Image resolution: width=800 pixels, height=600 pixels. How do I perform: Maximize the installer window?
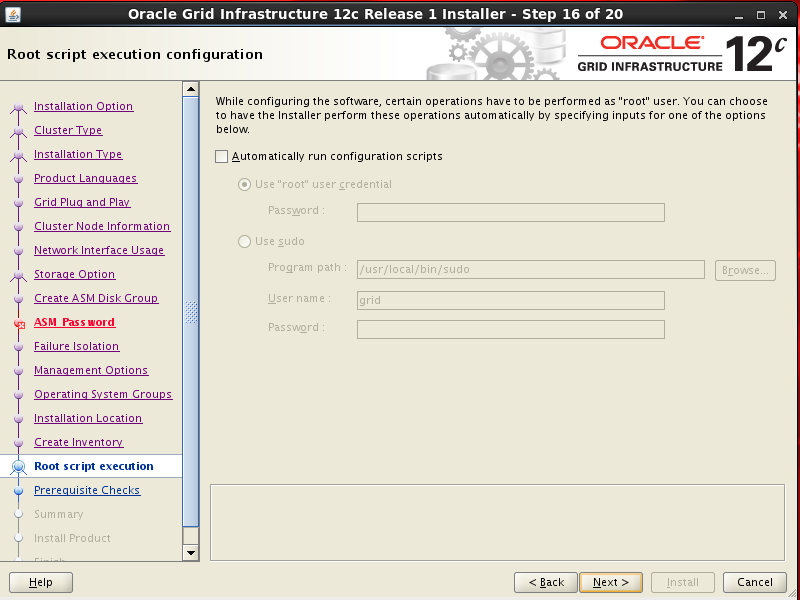[x=761, y=15]
